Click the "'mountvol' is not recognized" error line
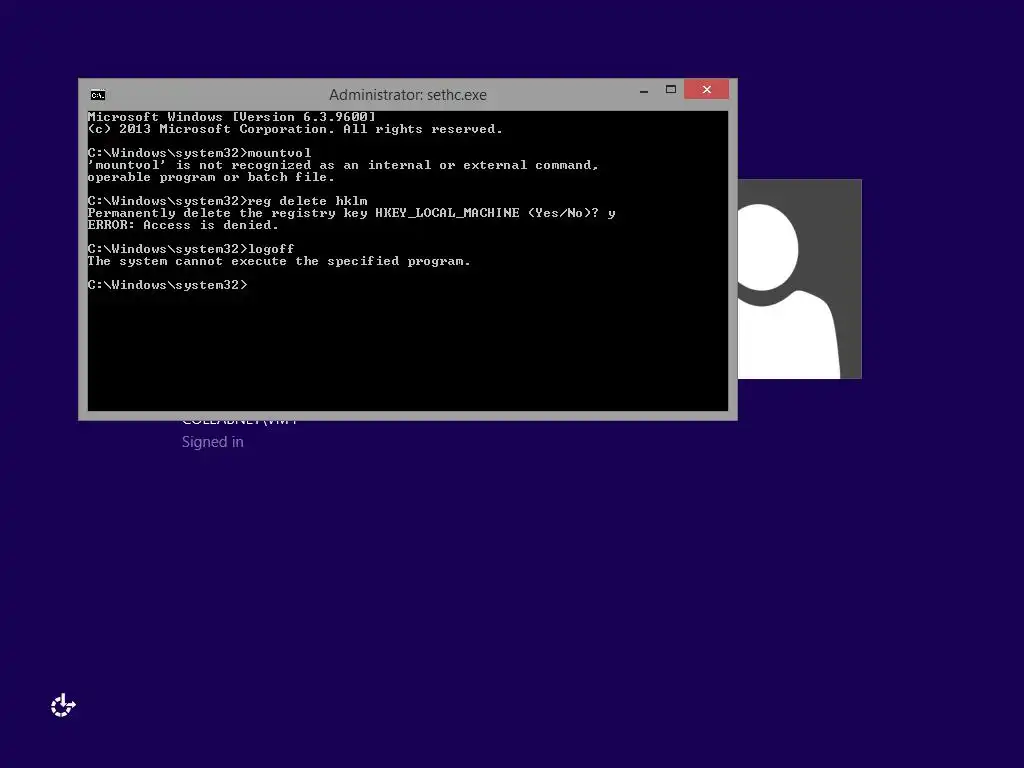Image resolution: width=1024 pixels, height=768 pixels. [x=343, y=165]
